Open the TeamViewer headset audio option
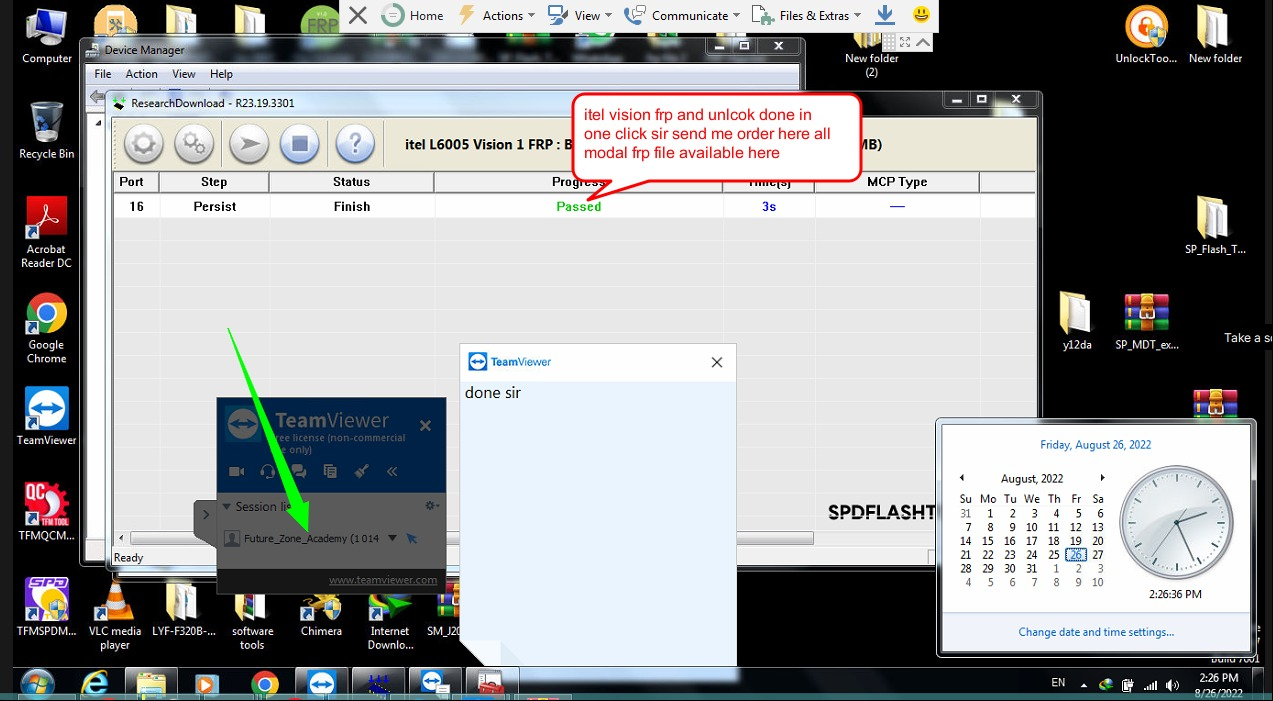 pyautogui.click(x=267, y=471)
